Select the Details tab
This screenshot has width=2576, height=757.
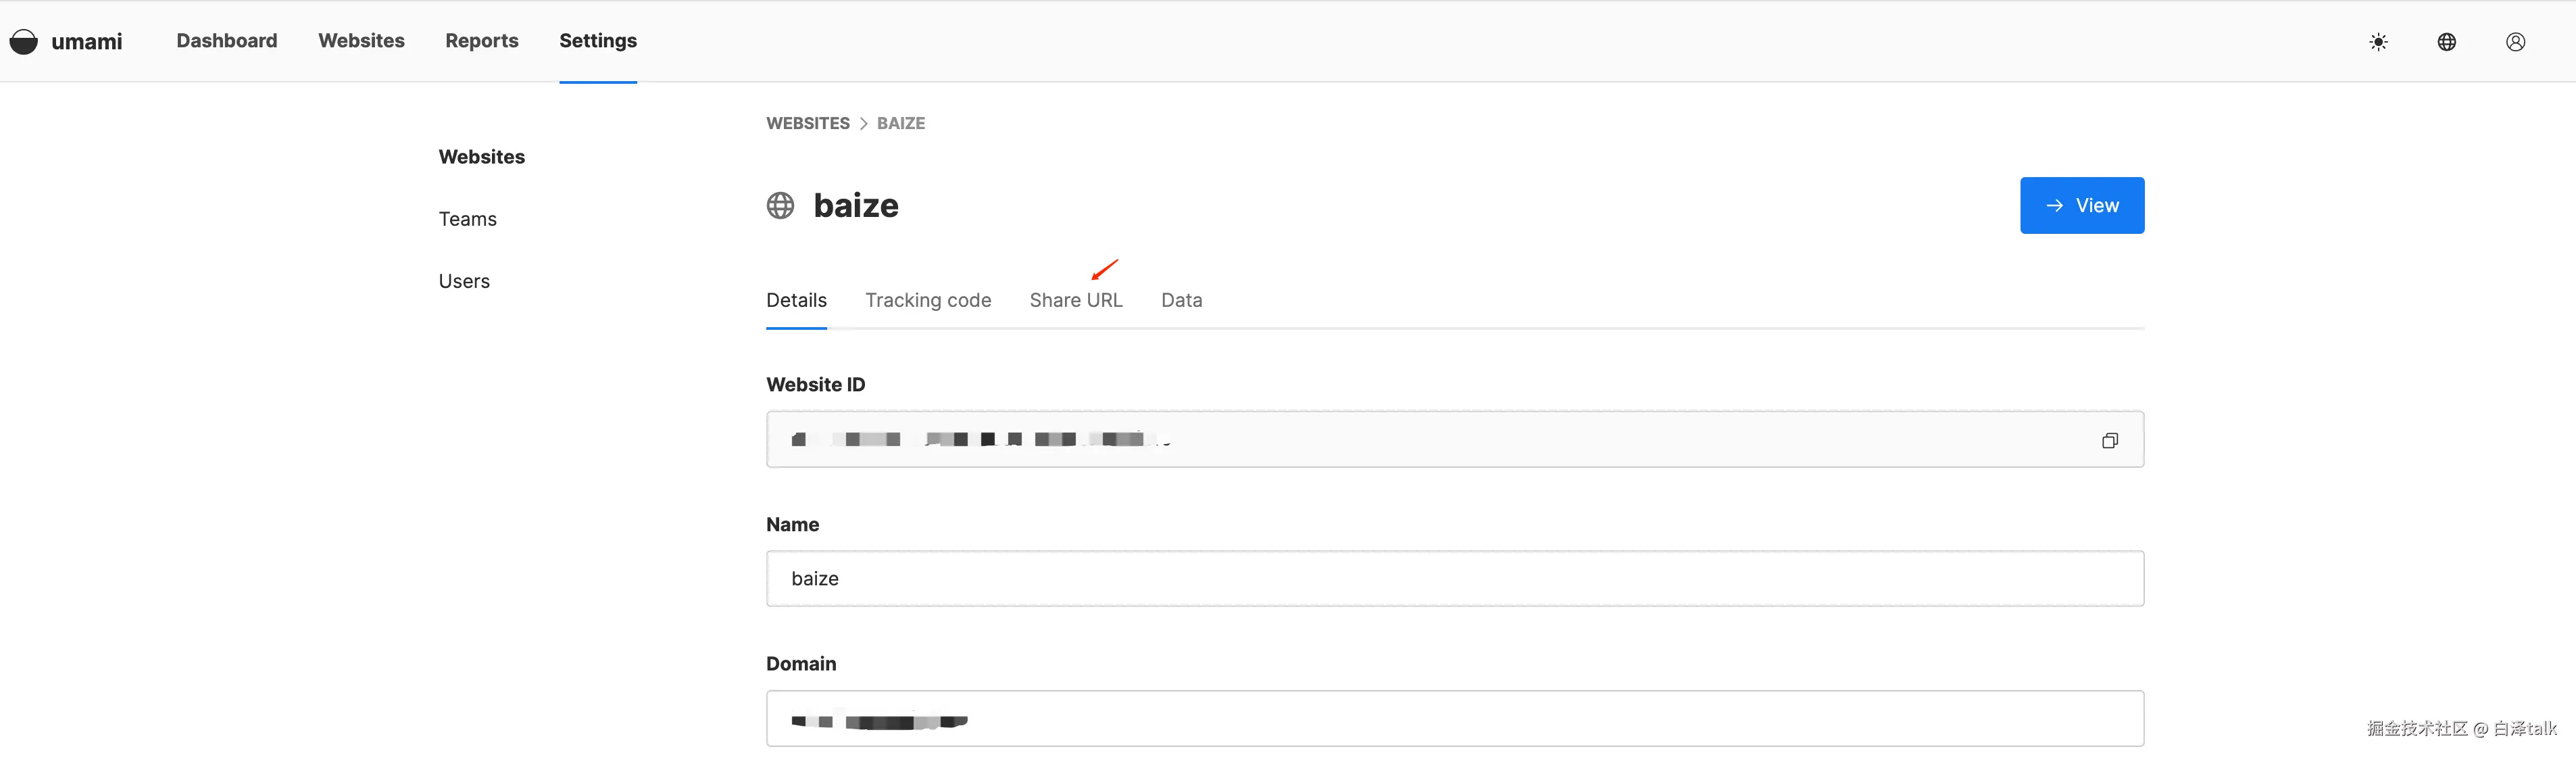pyautogui.click(x=796, y=300)
